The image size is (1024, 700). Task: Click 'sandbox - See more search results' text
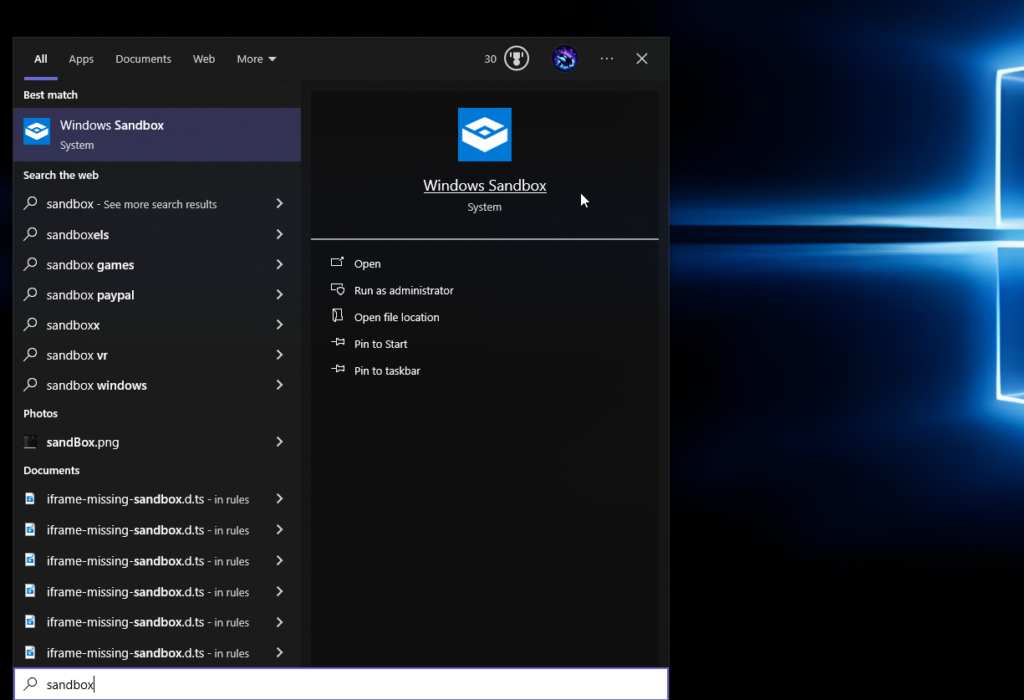131,204
